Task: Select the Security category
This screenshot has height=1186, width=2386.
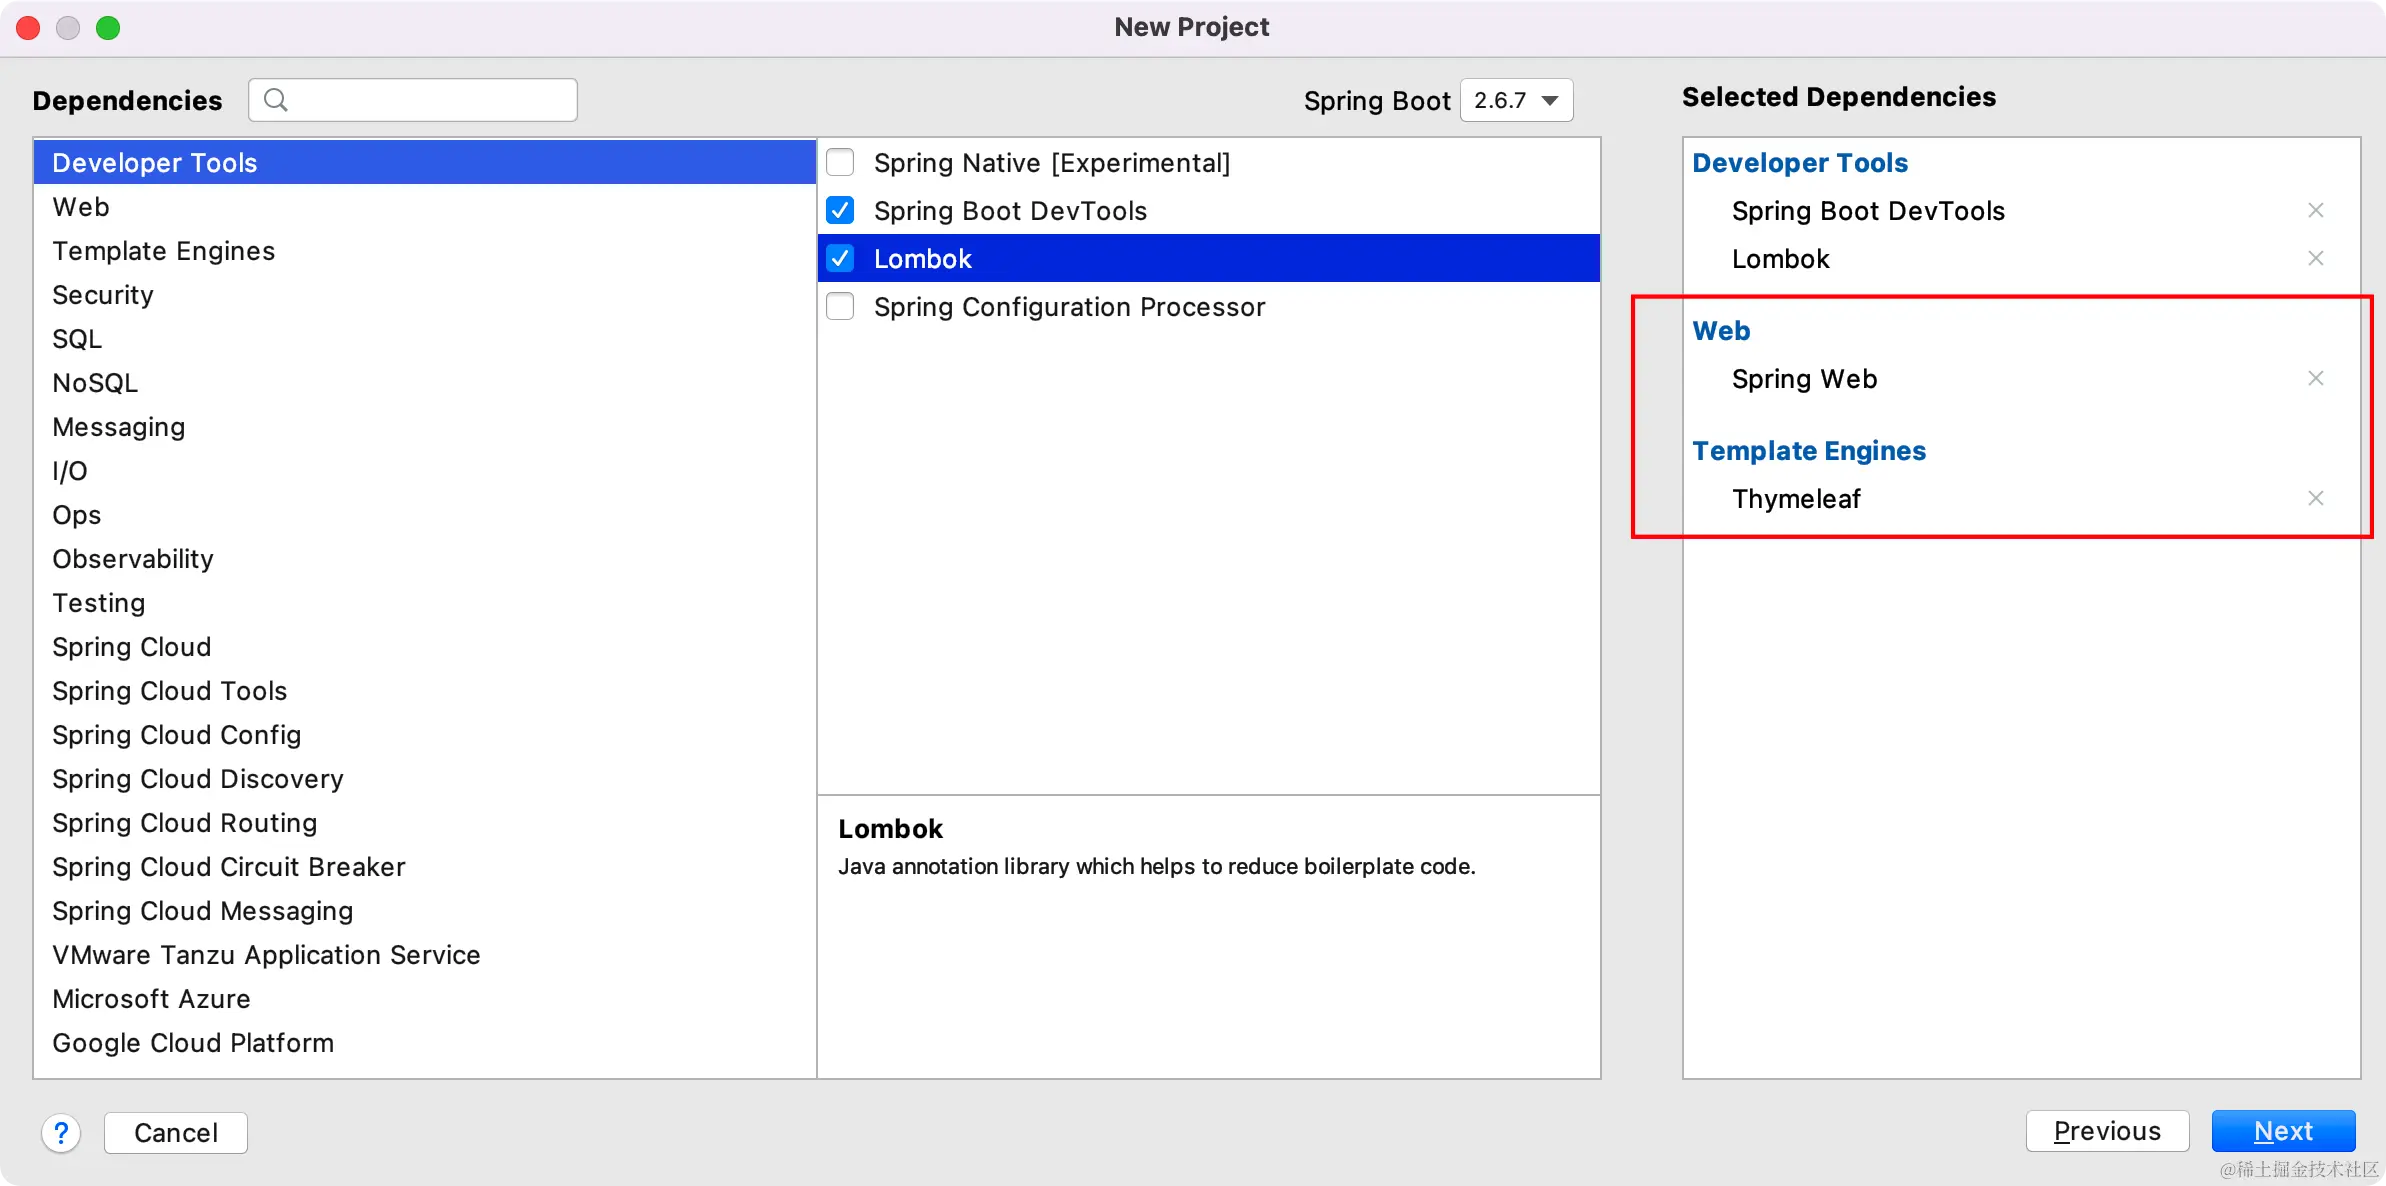Action: [425, 295]
